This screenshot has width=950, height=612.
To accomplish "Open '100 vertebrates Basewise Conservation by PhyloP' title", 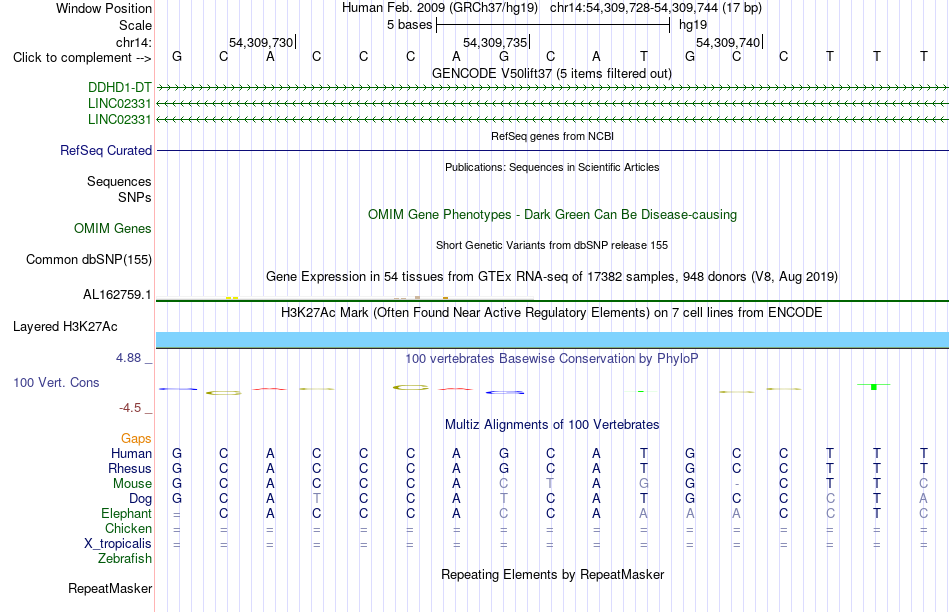I will coord(552,359).
